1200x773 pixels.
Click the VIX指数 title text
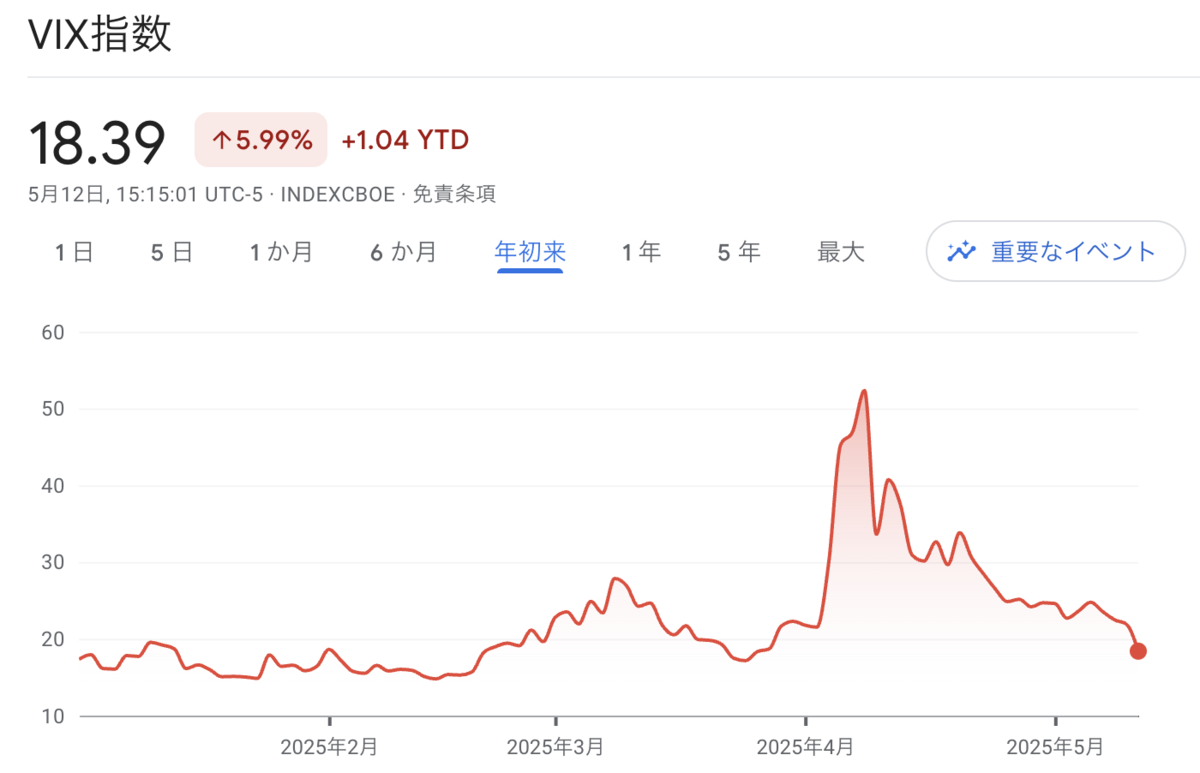click(x=100, y=34)
